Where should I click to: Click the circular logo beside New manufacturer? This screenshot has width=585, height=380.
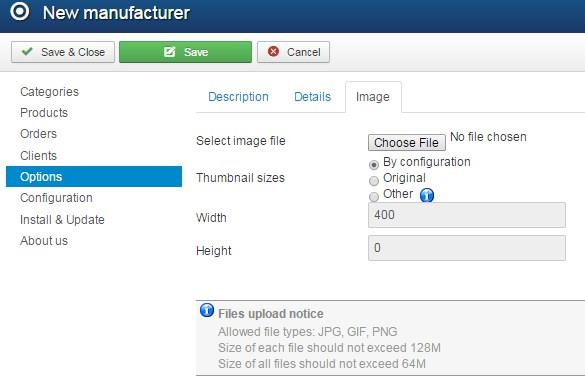19,11
